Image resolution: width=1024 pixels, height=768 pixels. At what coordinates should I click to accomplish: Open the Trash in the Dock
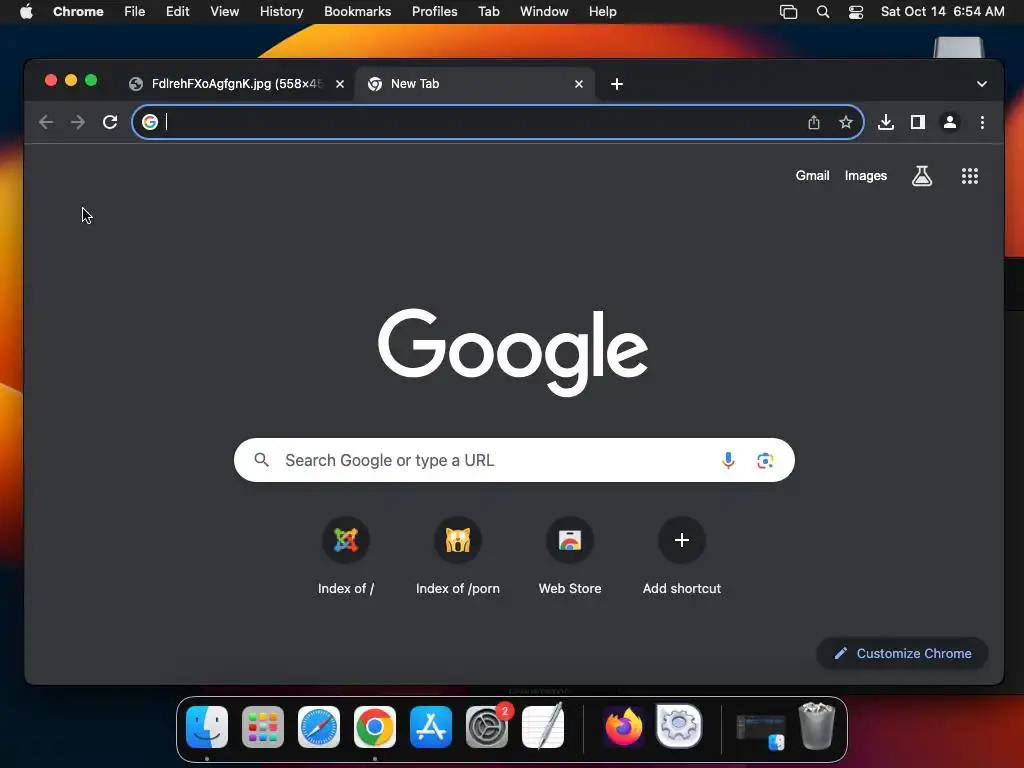coord(816,726)
